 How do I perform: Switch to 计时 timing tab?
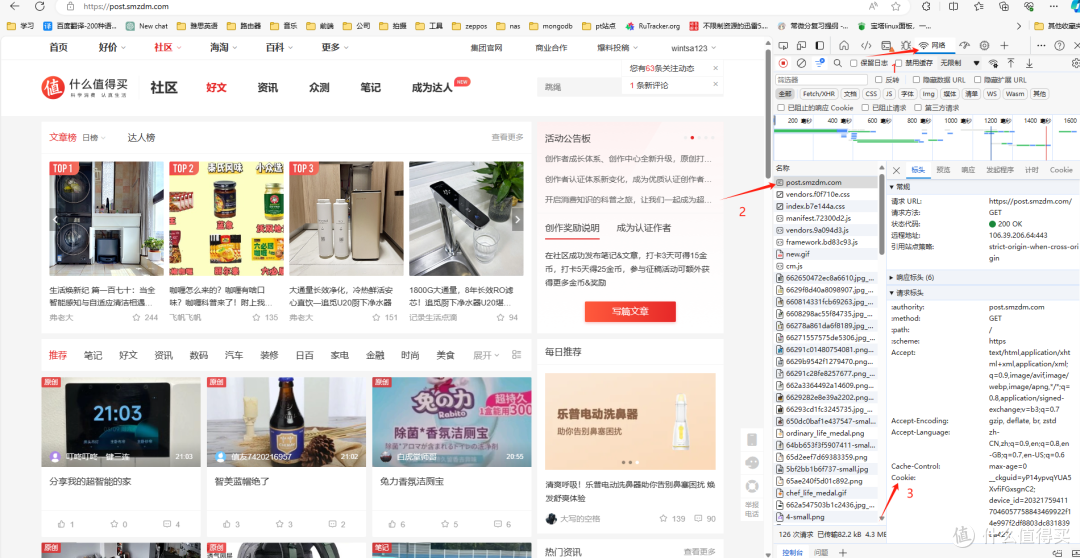click(x=1031, y=169)
